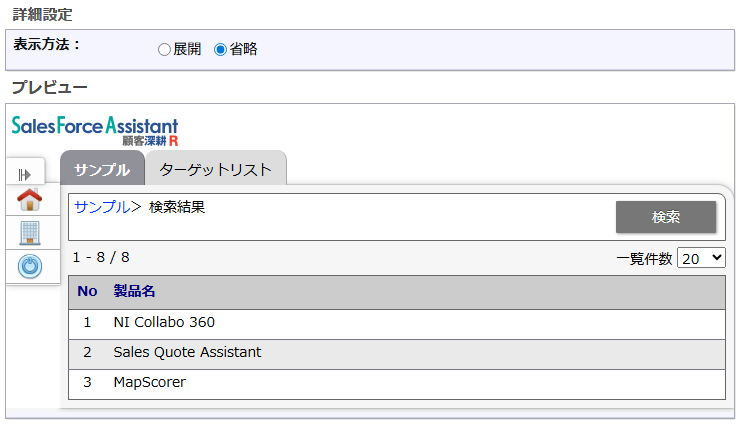Switch to the サンプル tab
Screen dimensions: 742x424
point(102,169)
